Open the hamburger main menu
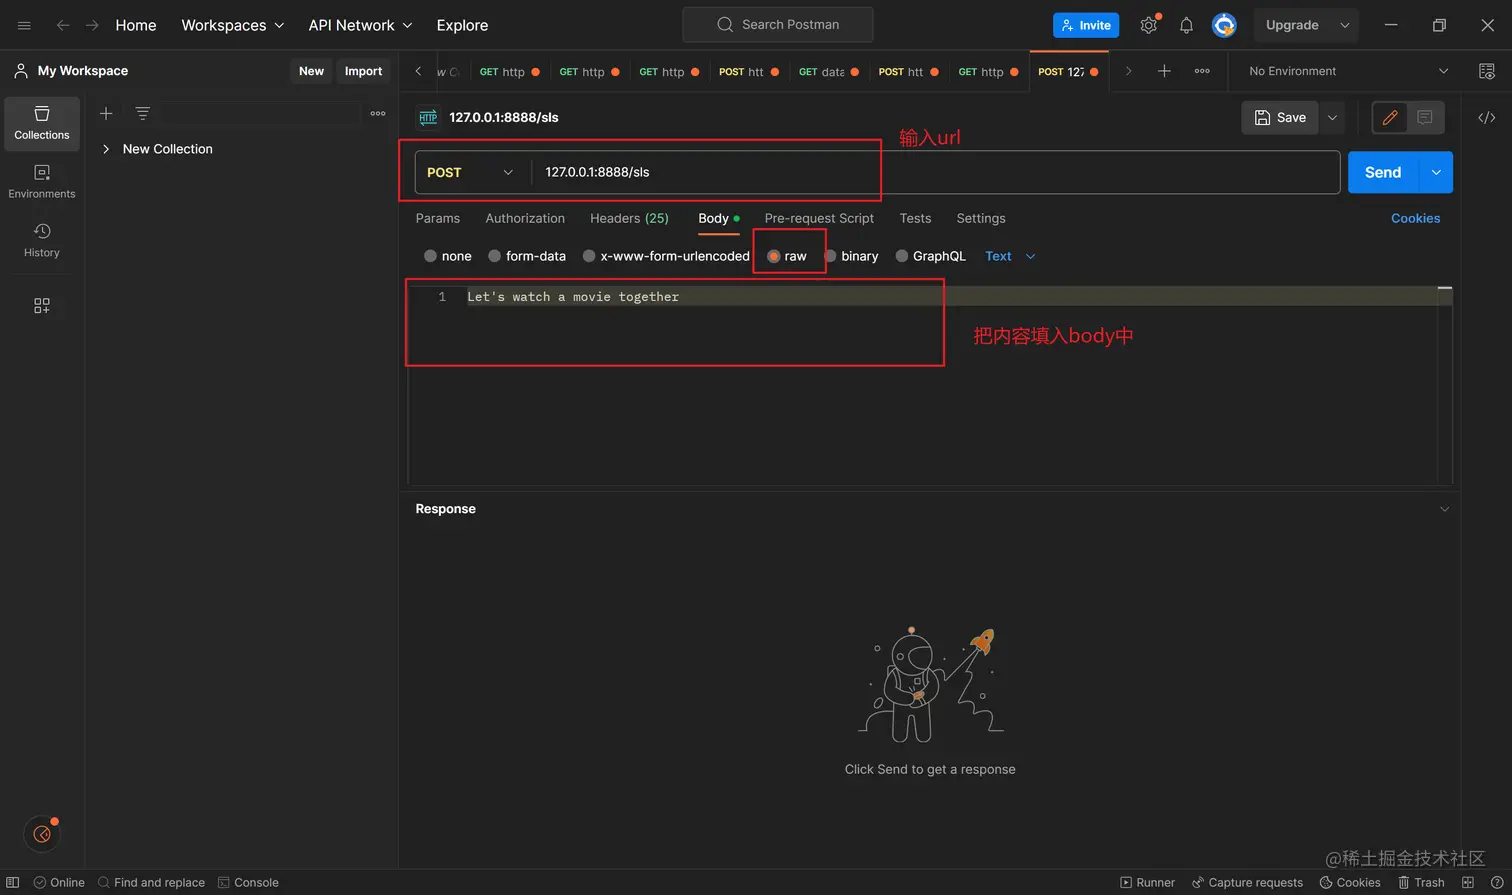Image resolution: width=1512 pixels, height=895 pixels. click(25, 25)
